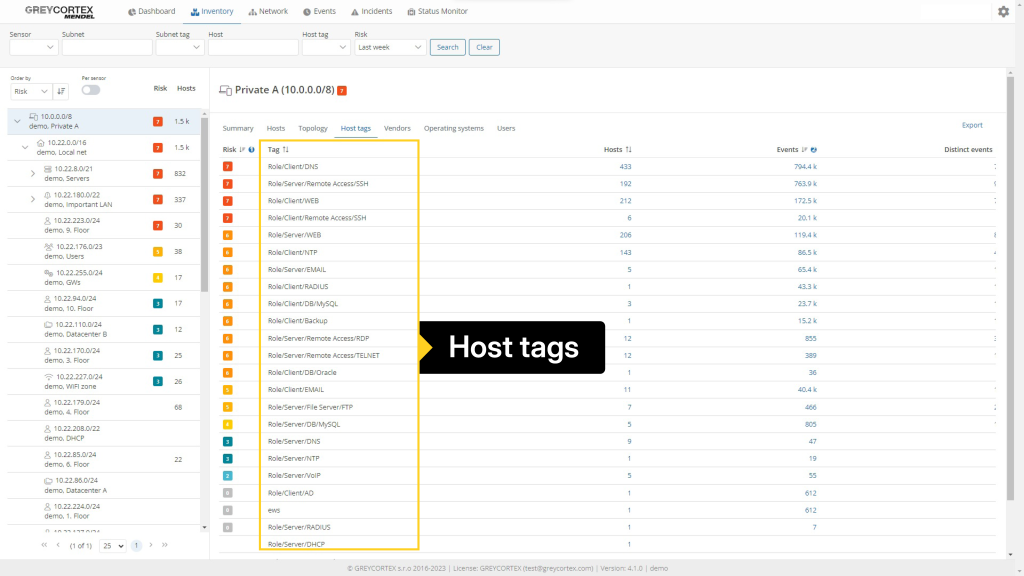Sort by Hosts column sort icon

pyautogui.click(x=628, y=149)
